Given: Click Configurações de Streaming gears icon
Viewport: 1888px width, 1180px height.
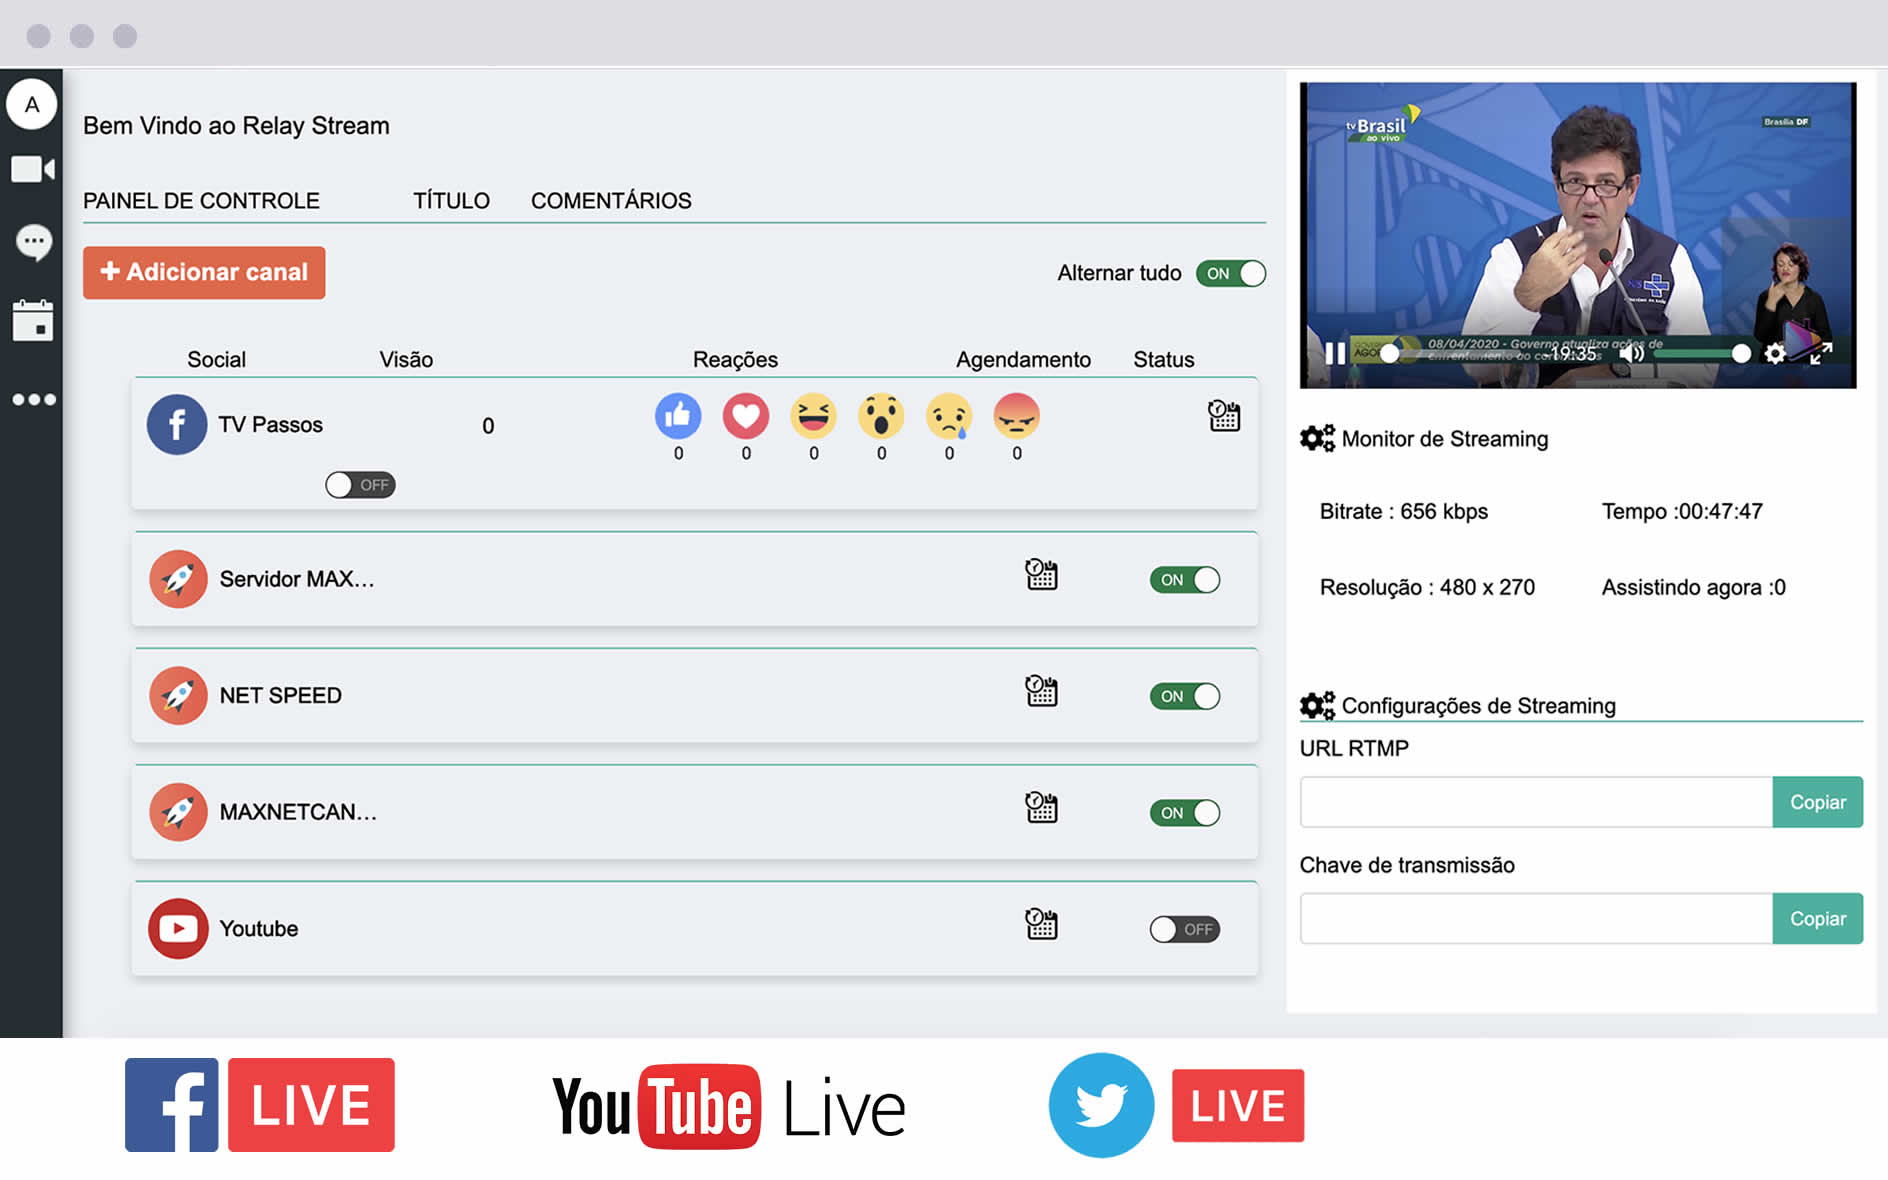Looking at the screenshot, I should click(1317, 705).
